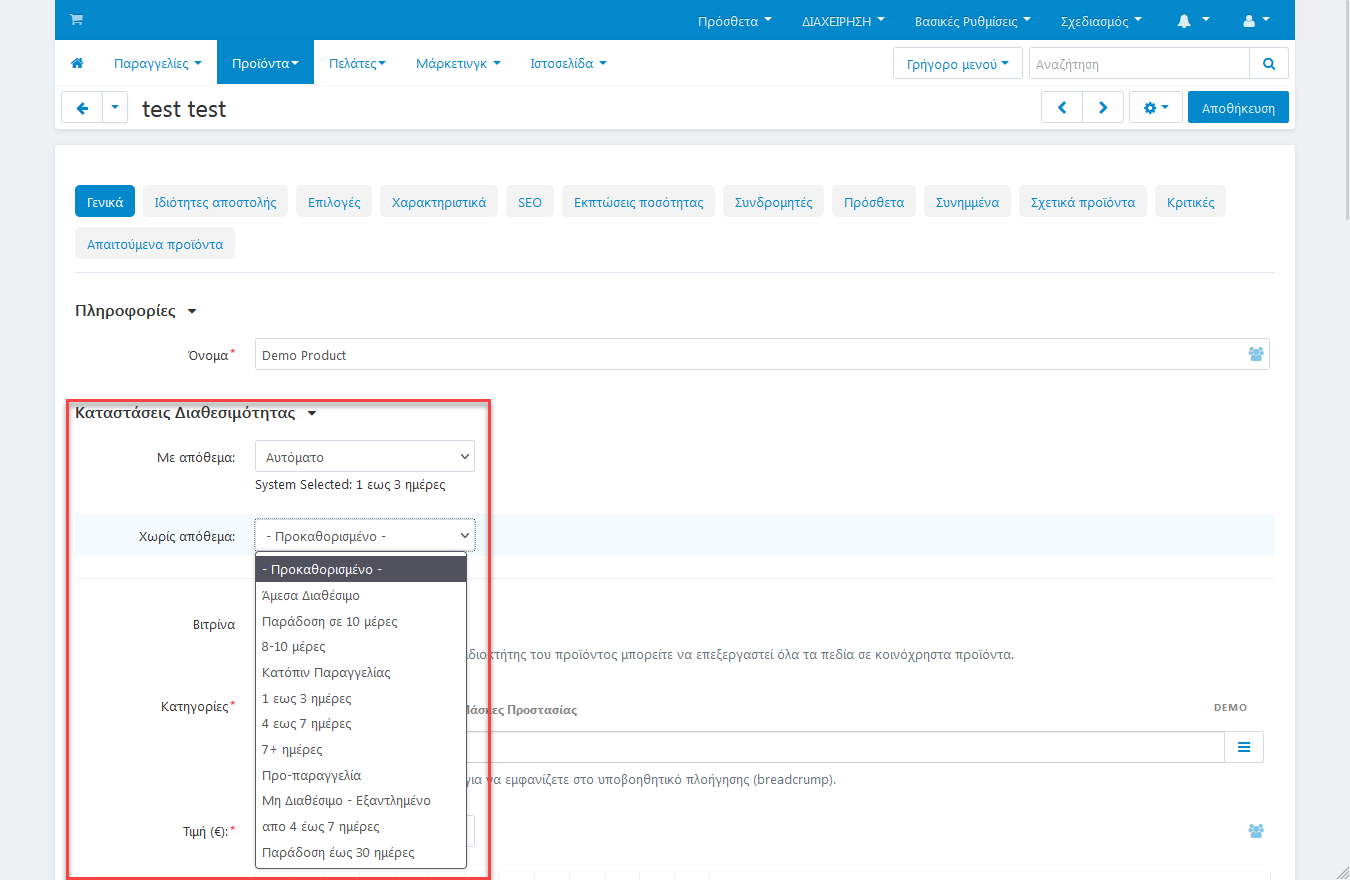
Task: Collapse the "Καταστάσεις Διαθεσιμότητας" section
Action: coord(195,413)
